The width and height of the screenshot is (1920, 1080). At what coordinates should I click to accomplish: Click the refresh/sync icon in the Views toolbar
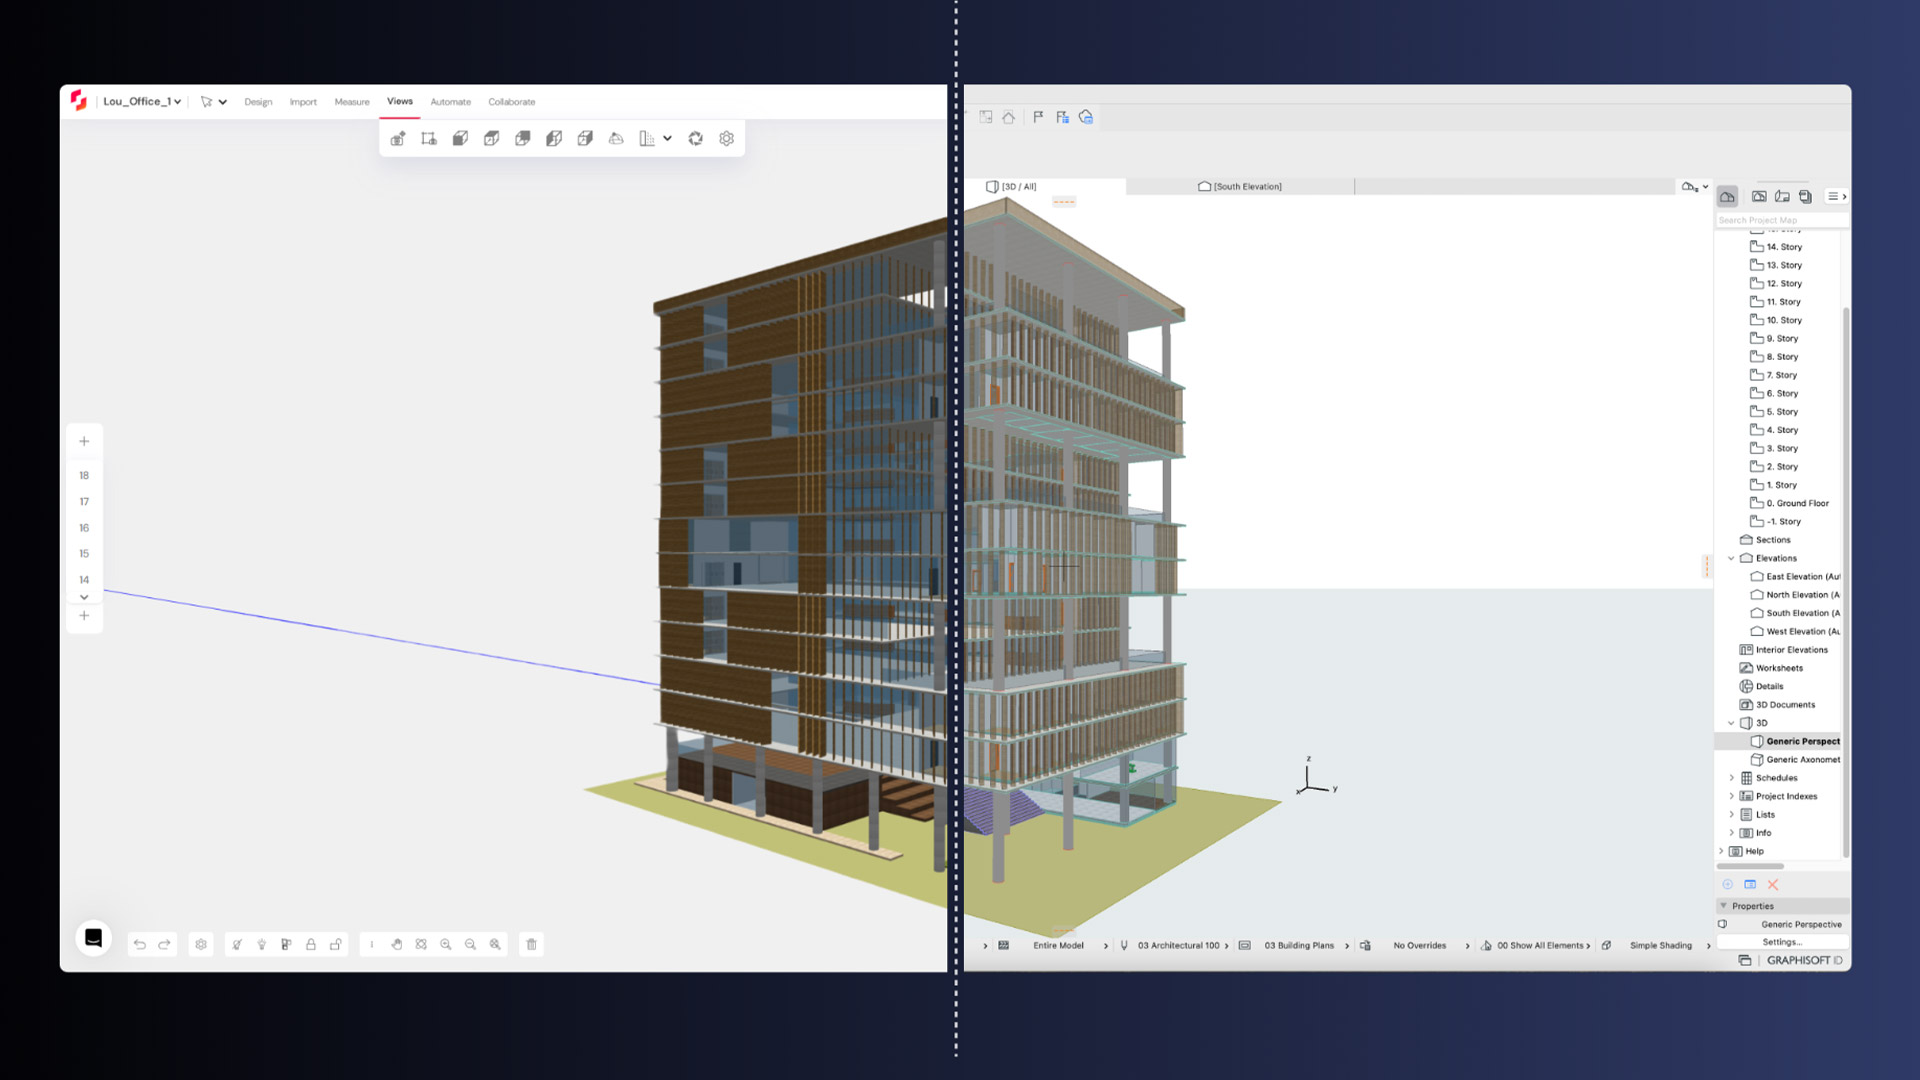(696, 138)
